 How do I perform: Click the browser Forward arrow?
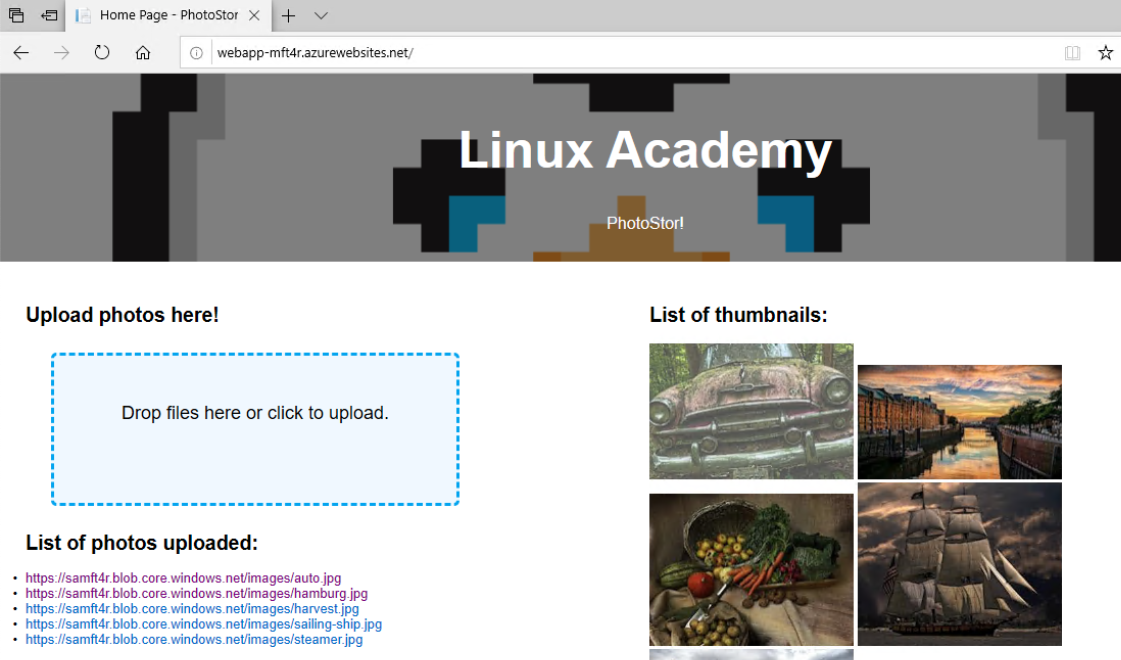pos(61,52)
